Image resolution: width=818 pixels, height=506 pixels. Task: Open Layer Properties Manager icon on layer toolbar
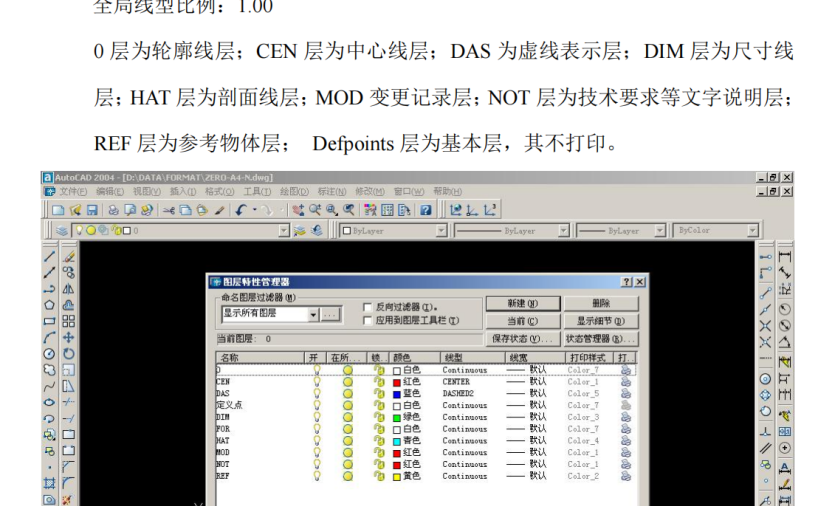tap(62, 230)
